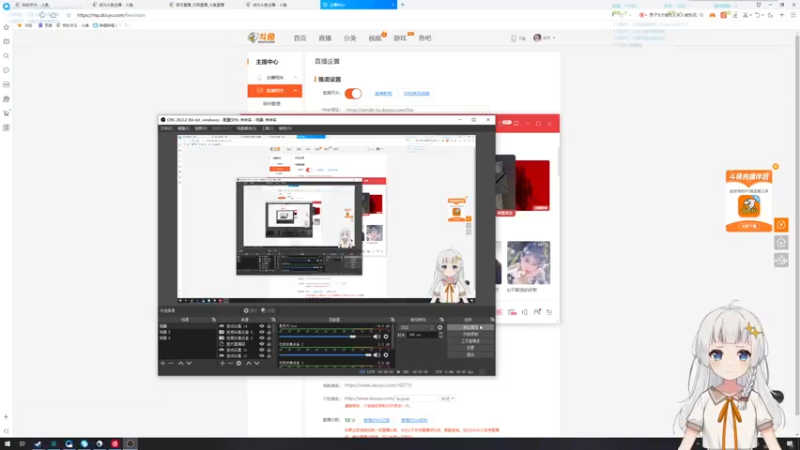Click 开始录制 in OBS controls
Viewport: 800px width, 450px height.
coord(470,334)
